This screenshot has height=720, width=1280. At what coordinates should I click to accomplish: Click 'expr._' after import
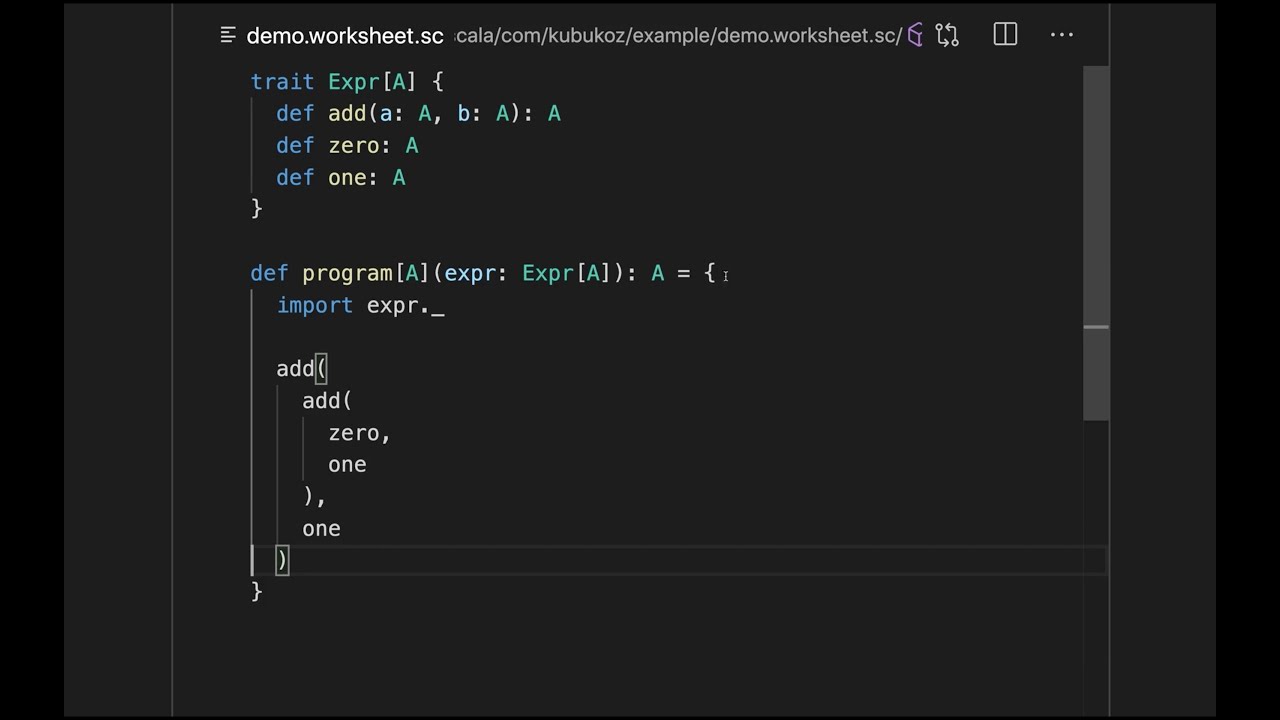pyautogui.click(x=405, y=306)
